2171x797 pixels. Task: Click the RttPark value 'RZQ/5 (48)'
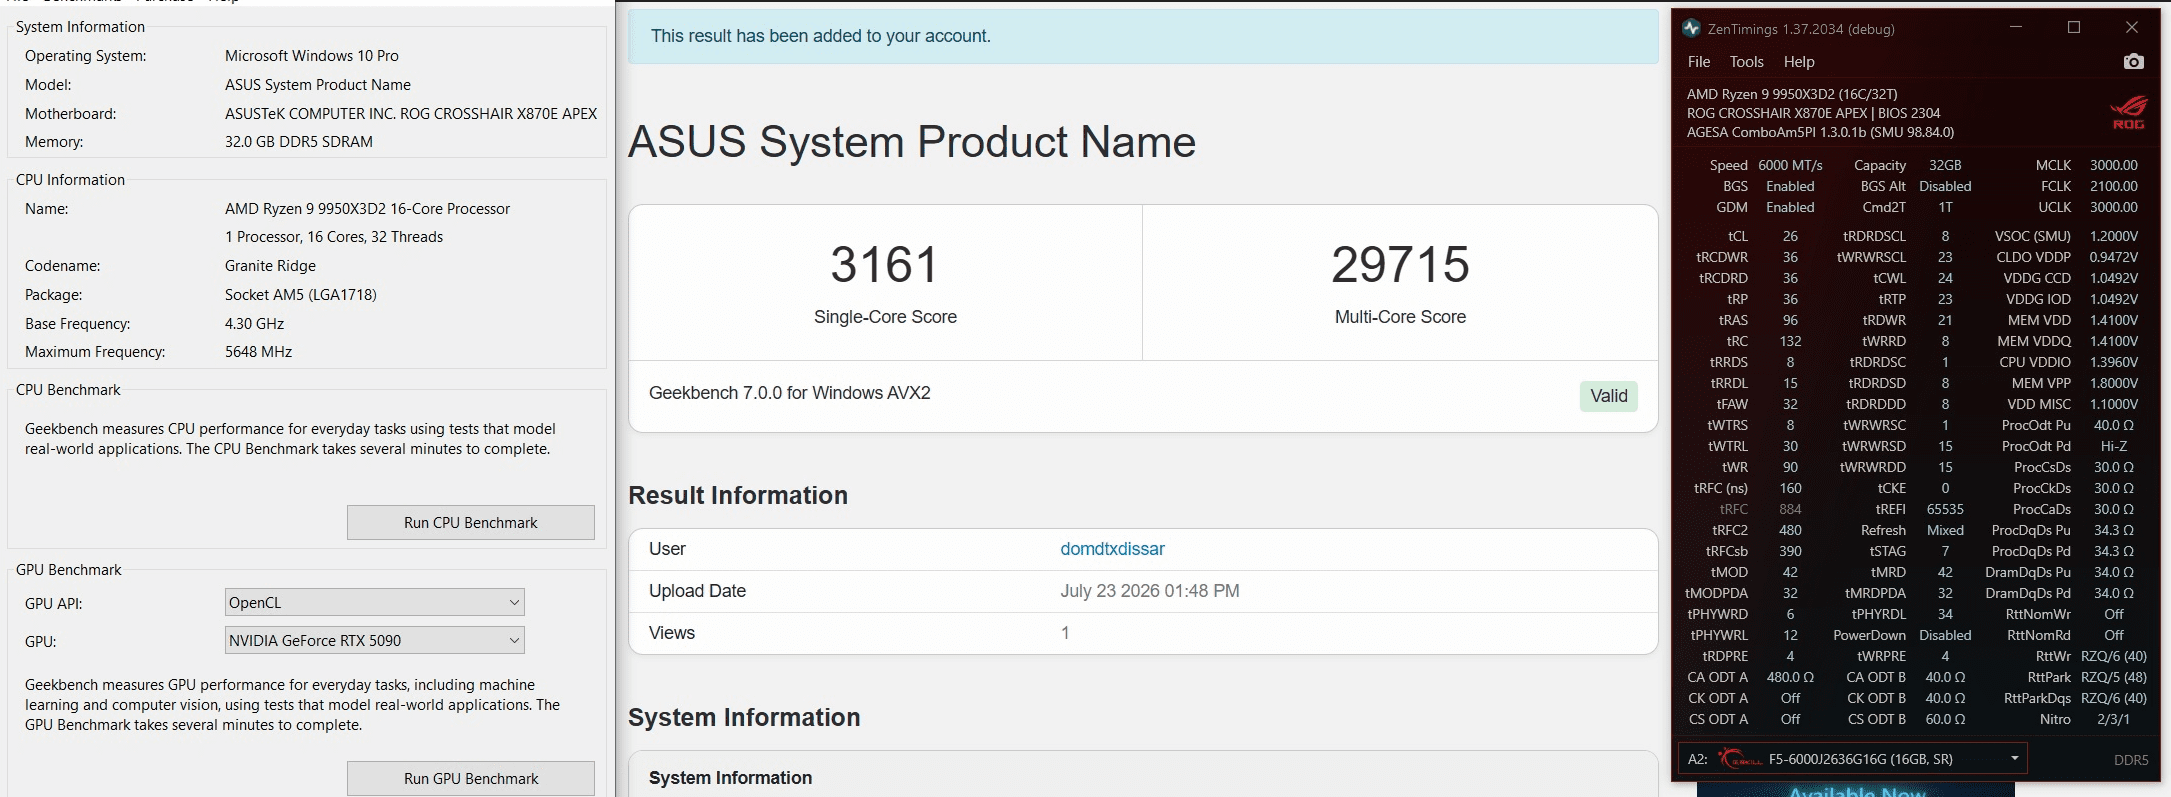coord(2114,677)
